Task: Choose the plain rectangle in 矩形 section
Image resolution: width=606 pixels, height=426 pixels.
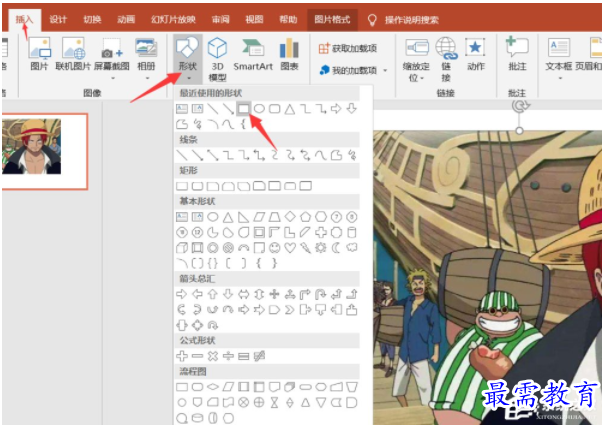Action: click(x=182, y=186)
